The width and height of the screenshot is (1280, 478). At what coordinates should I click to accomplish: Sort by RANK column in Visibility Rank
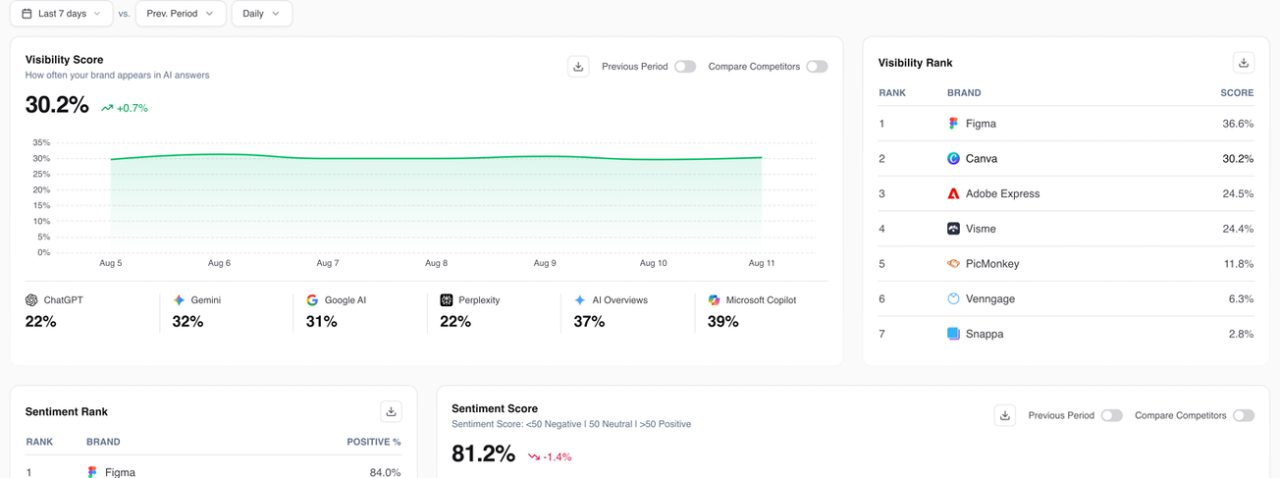point(892,93)
